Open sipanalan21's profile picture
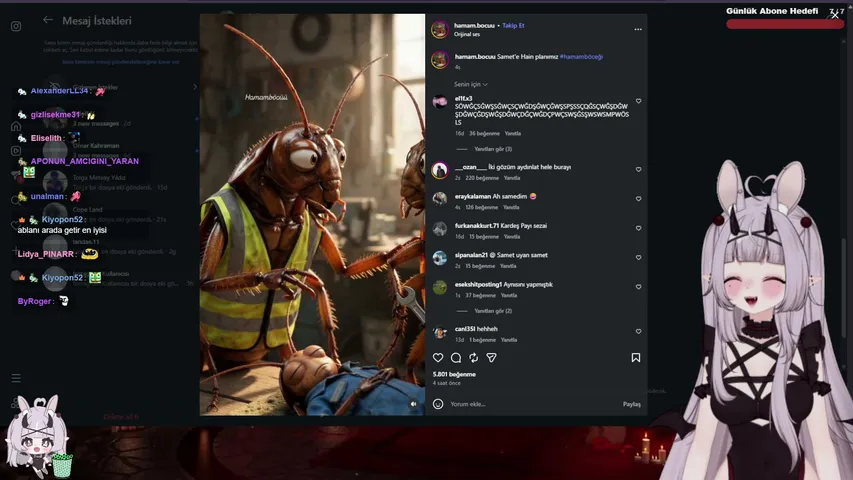Screen dimensions: 853x480 440,258
